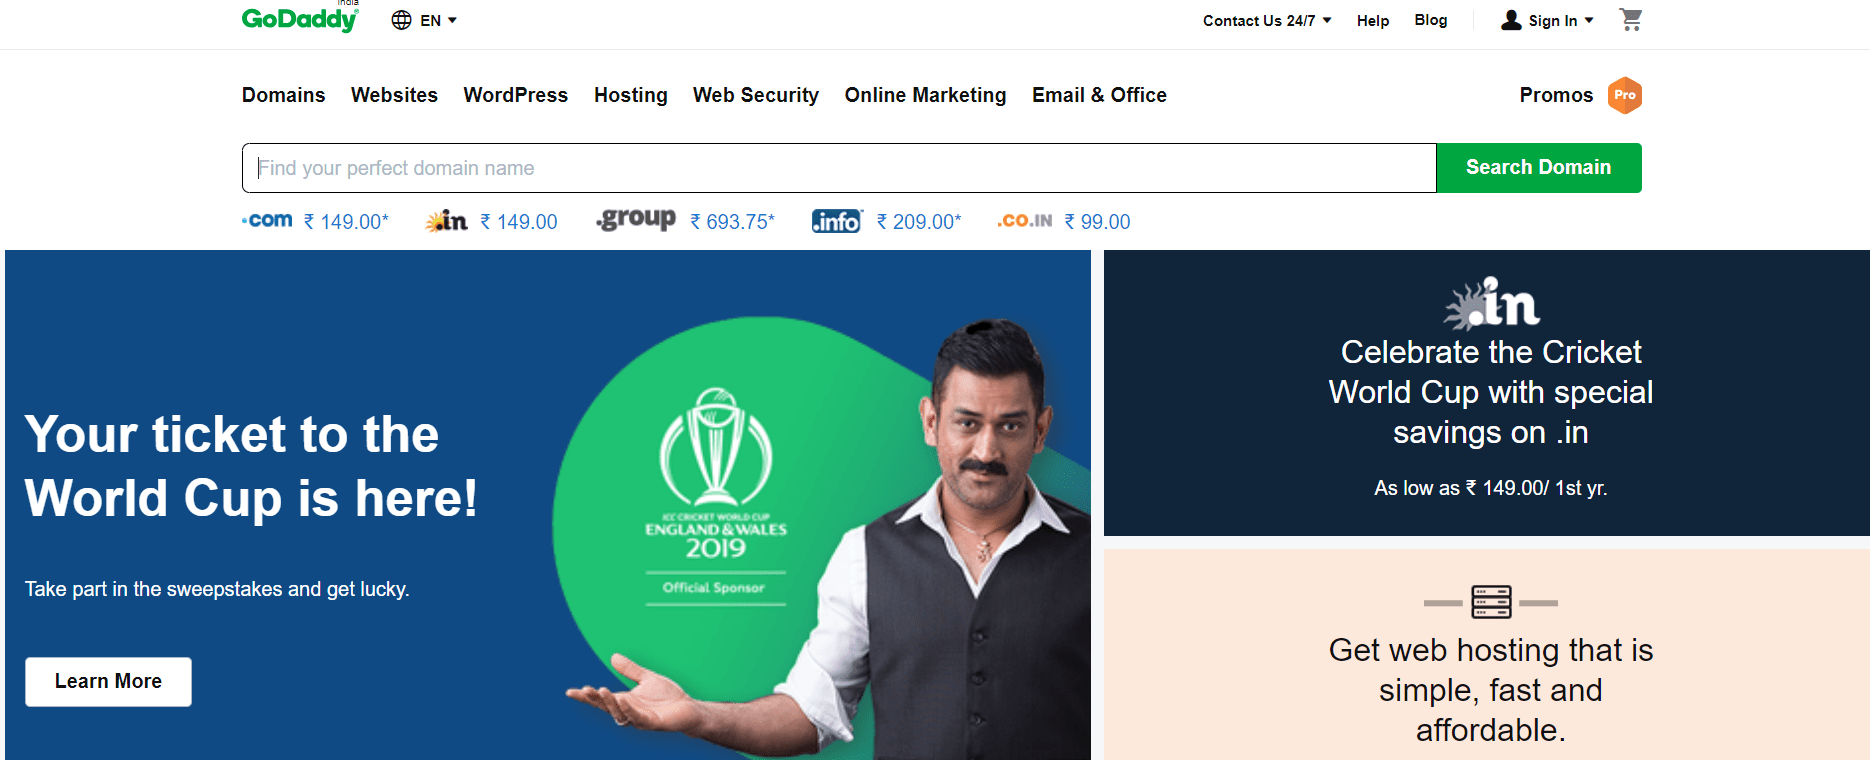Open the Blog link
The image size is (1870, 760).
click(x=1430, y=20)
